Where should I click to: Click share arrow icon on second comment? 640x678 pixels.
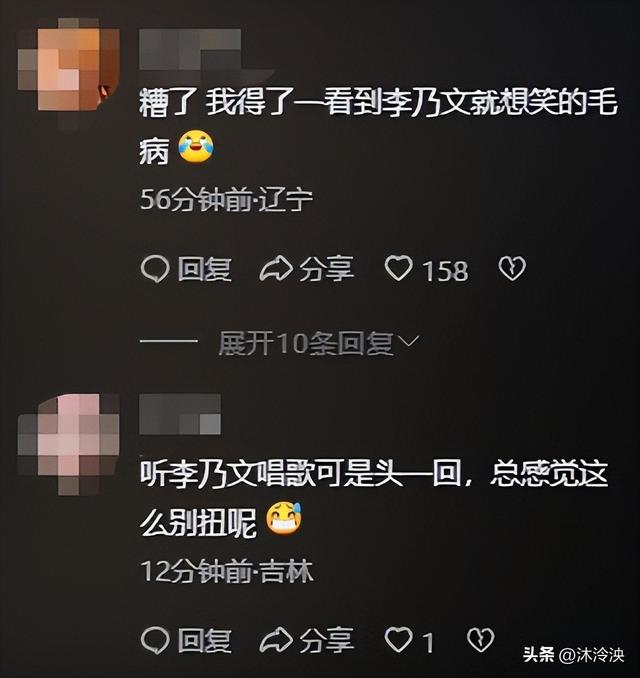click(275, 640)
